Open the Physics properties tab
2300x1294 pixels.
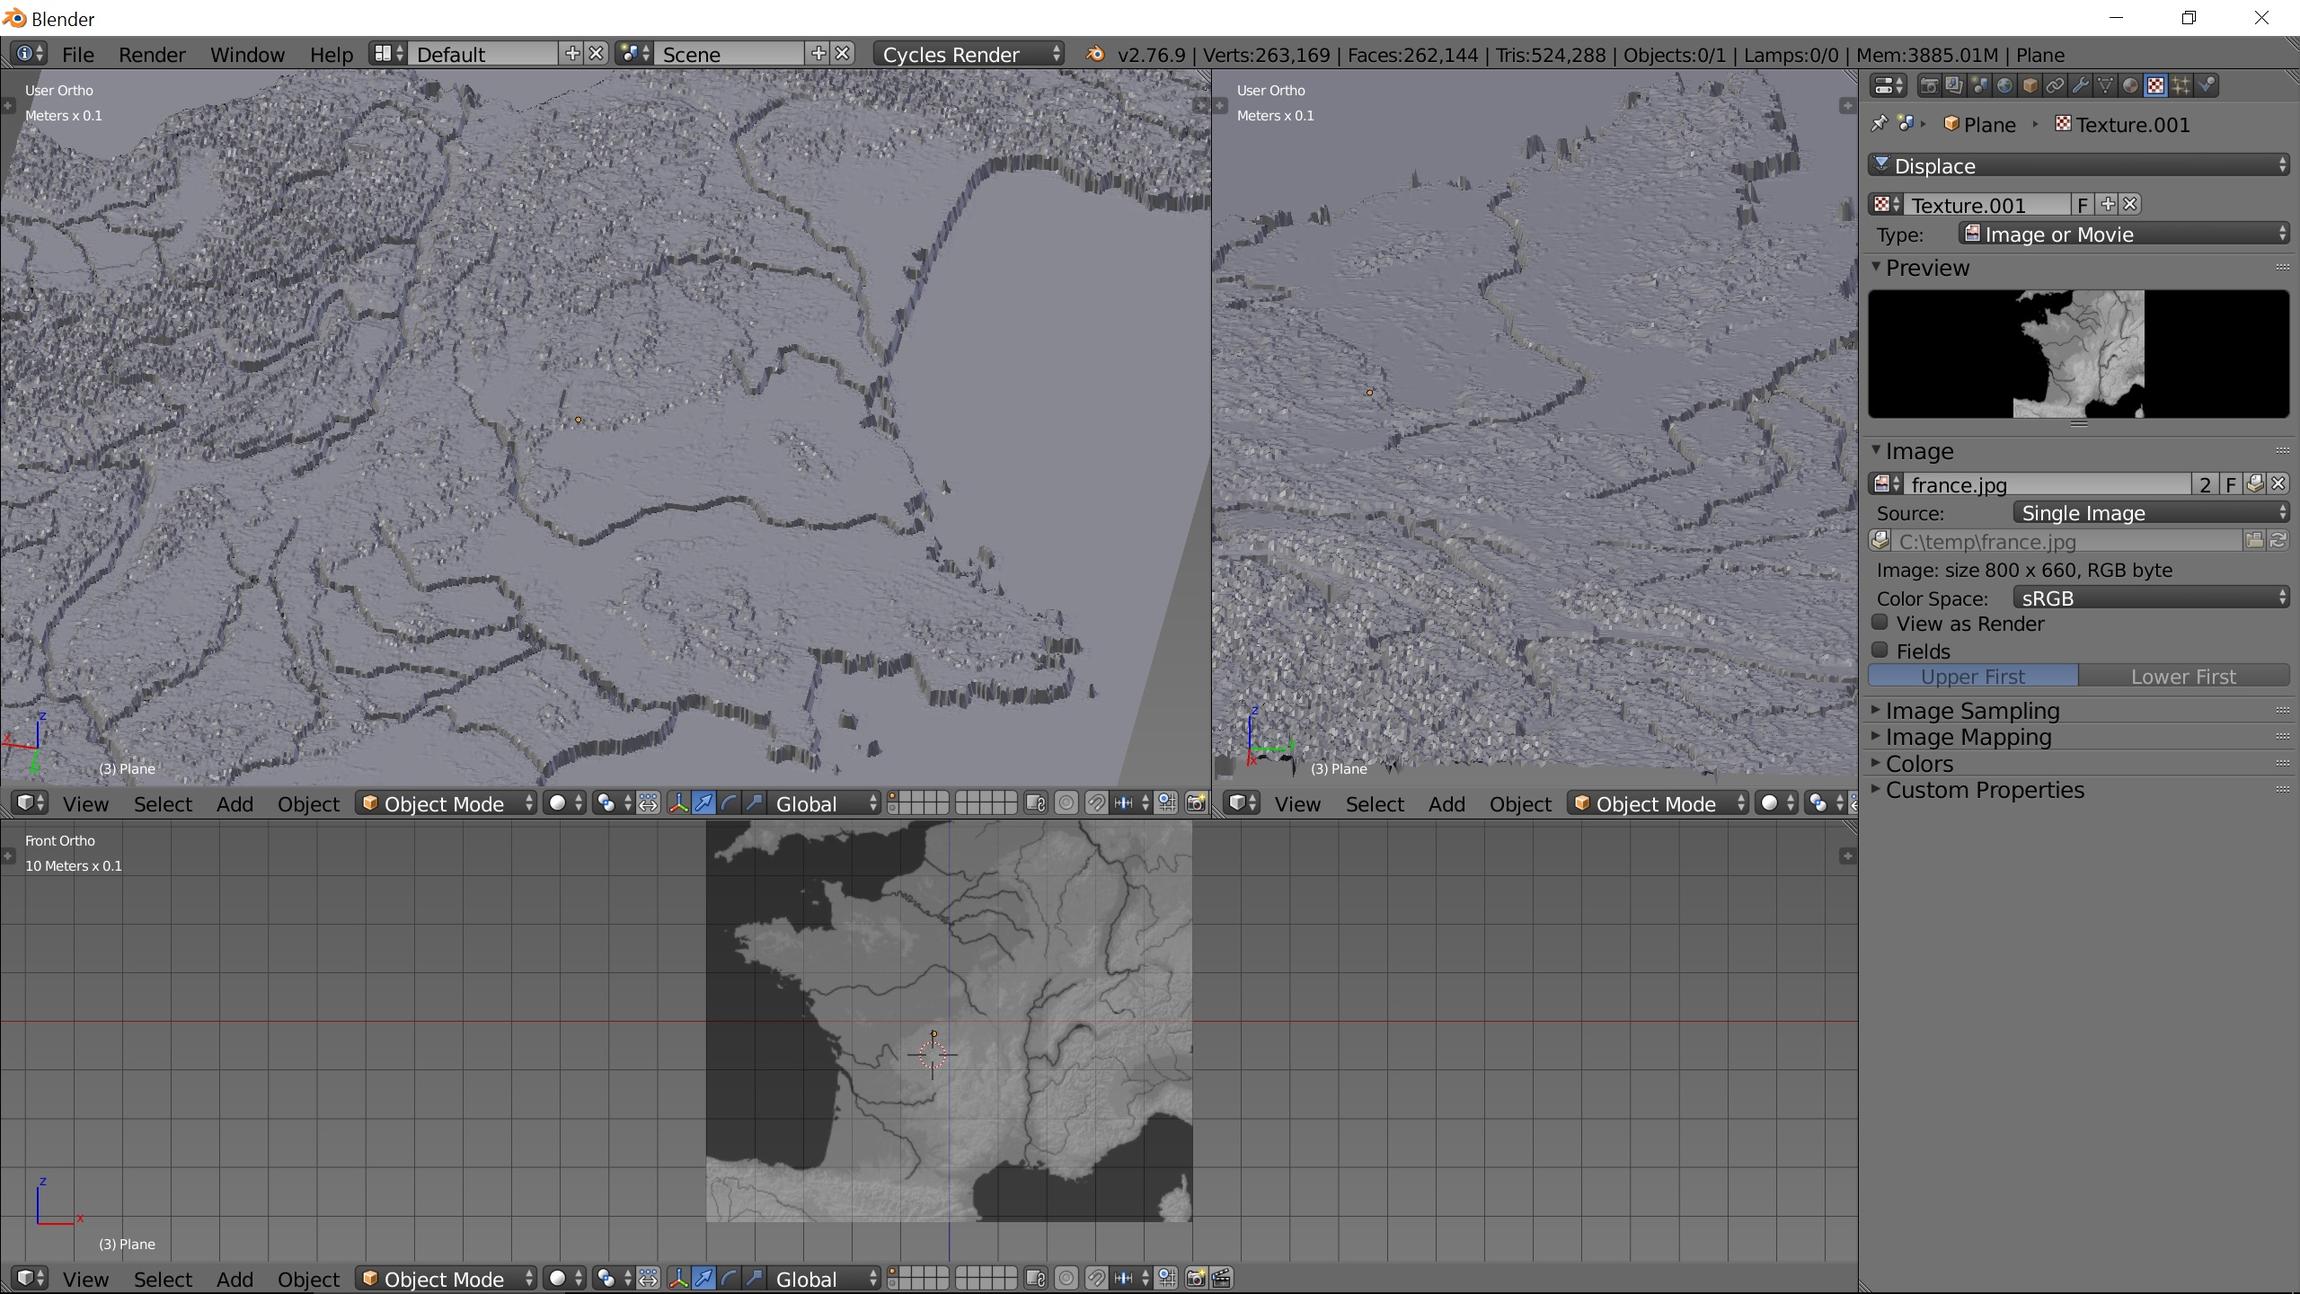pos(2206,86)
